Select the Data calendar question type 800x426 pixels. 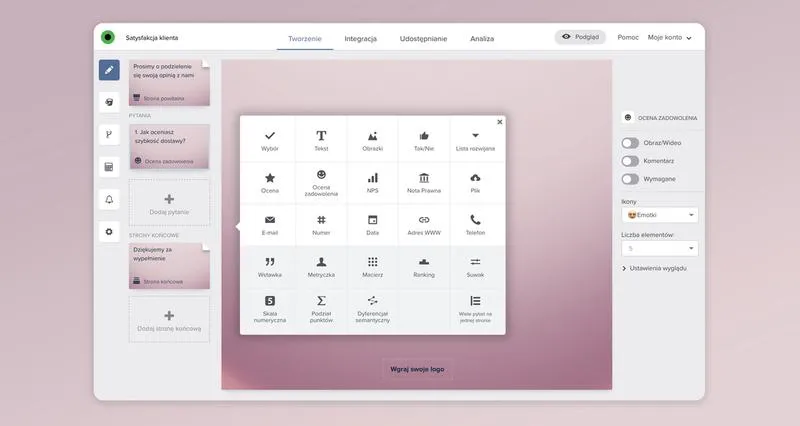click(372, 225)
